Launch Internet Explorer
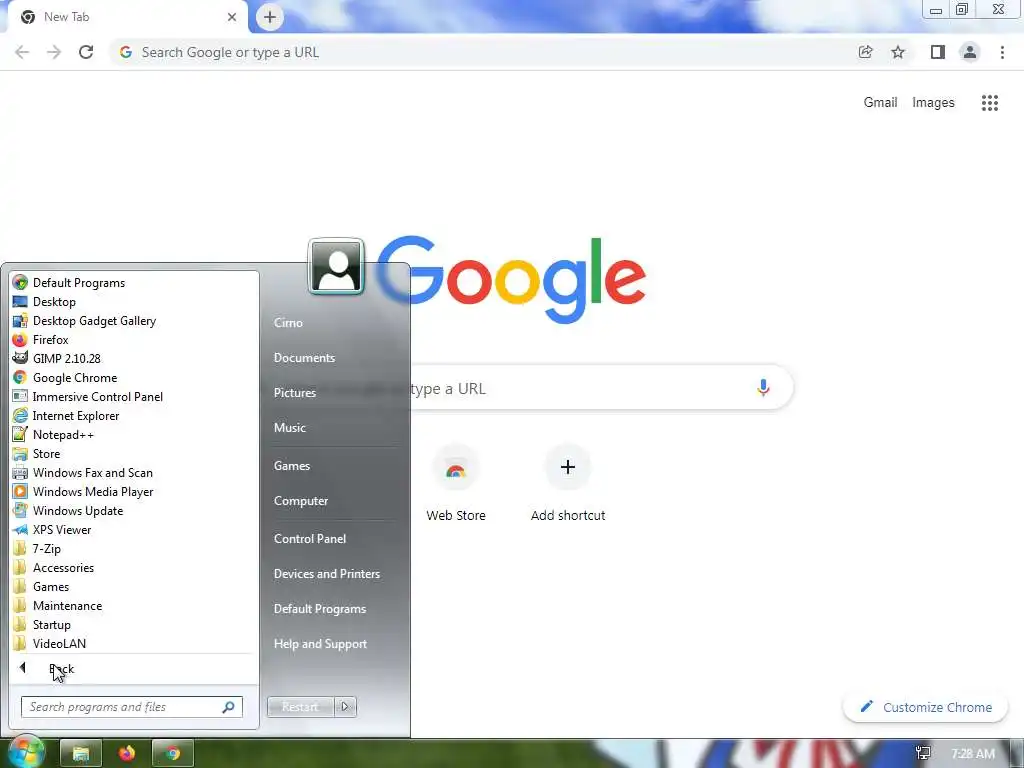1024x768 pixels. (66, 415)
